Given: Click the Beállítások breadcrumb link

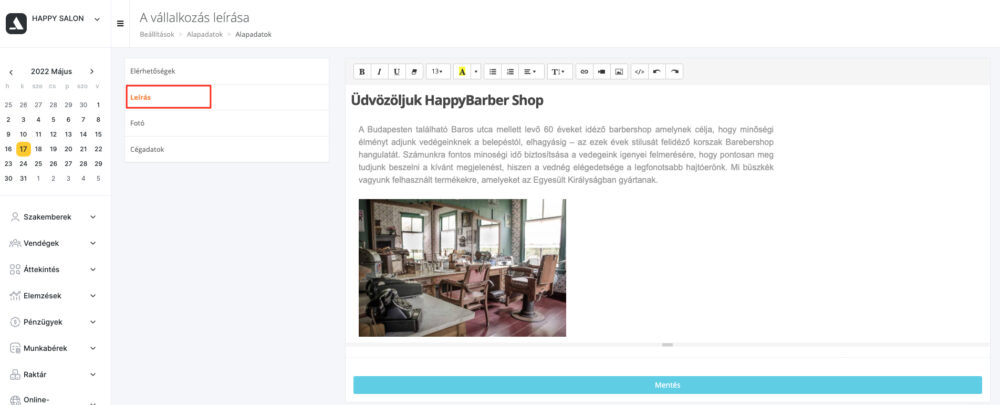Looking at the screenshot, I should (157, 34).
